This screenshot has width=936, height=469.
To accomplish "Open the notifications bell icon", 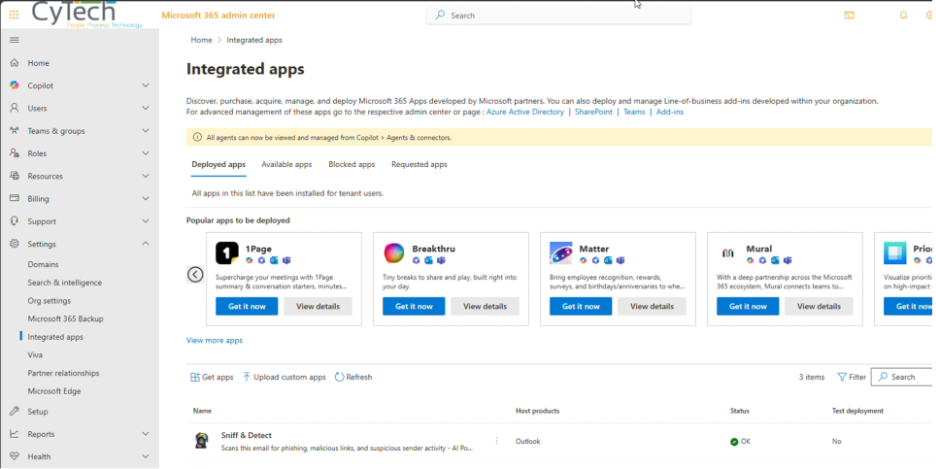I will 903,15.
